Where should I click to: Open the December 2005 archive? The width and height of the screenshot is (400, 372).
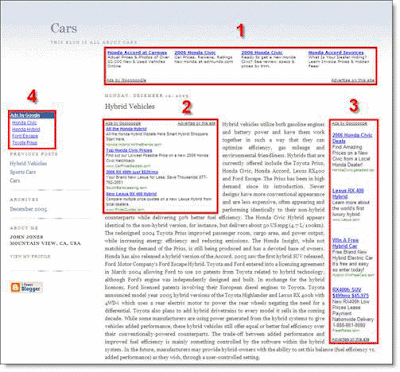click(x=28, y=209)
